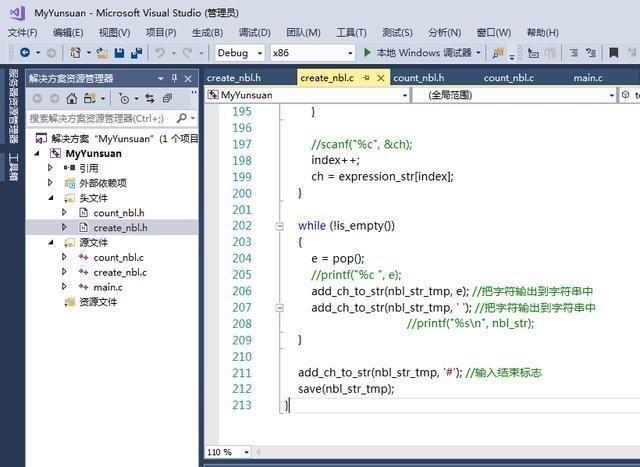Start debugging with the green play icon

coord(367,53)
